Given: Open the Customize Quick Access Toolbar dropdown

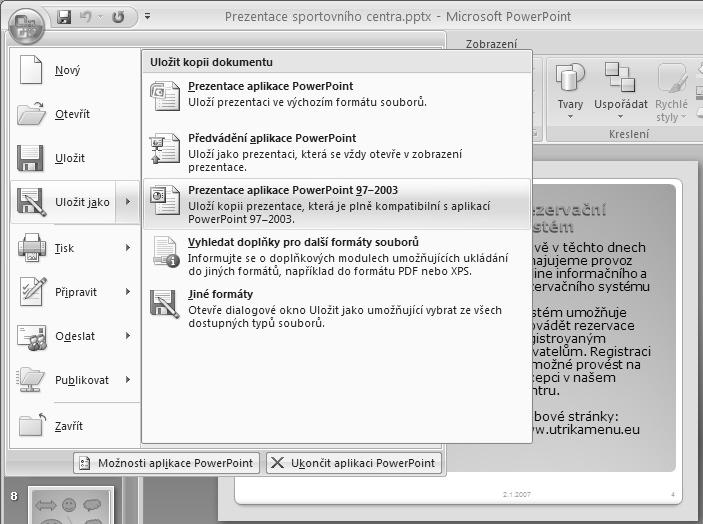Looking at the screenshot, I should pyautogui.click(x=148, y=17).
